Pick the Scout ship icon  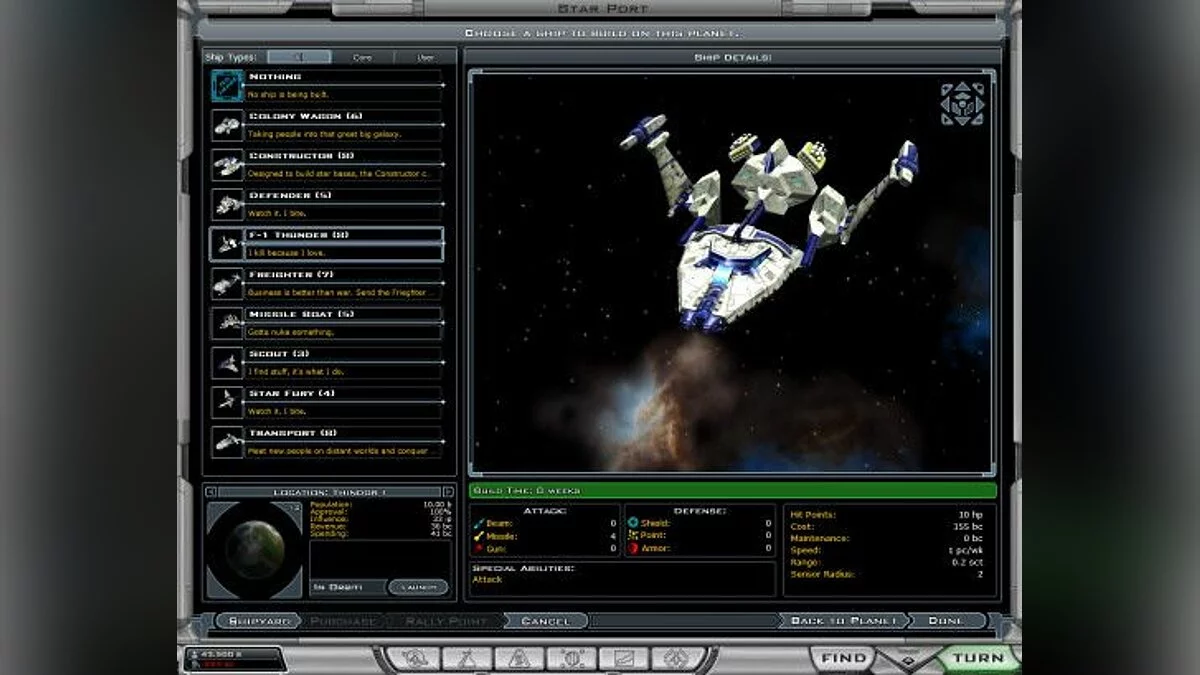click(x=227, y=362)
